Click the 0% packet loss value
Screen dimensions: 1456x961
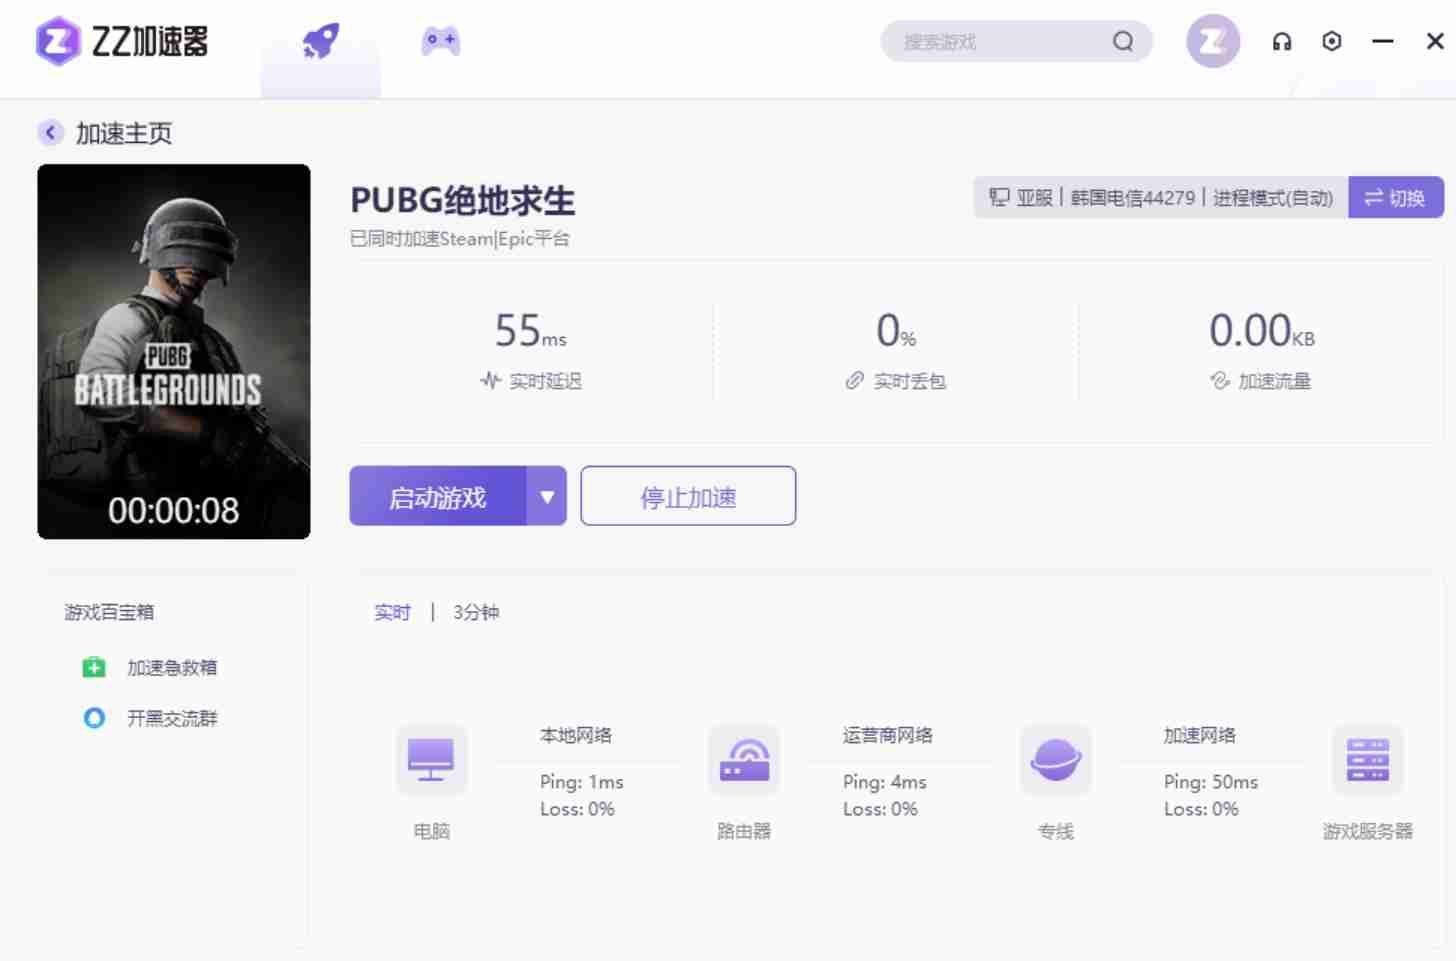click(x=896, y=330)
